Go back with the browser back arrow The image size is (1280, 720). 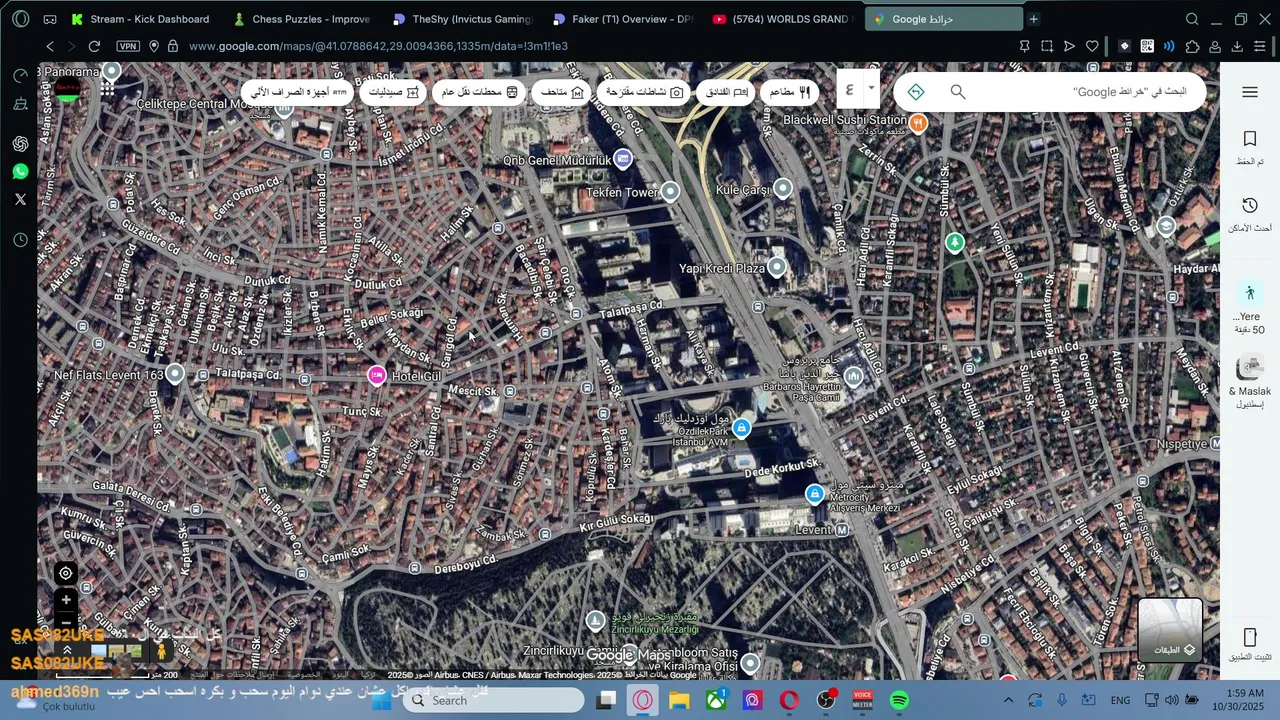tap(50, 46)
